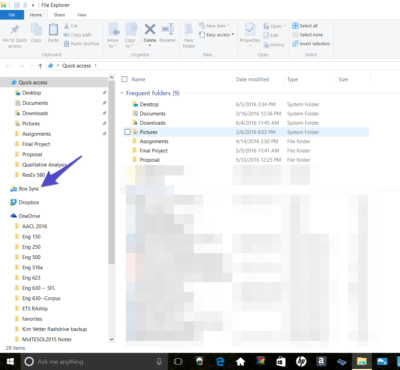Click the HP icon on taskbar
The width and height of the screenshot is (400, 370).
click(x=301, y=362)
